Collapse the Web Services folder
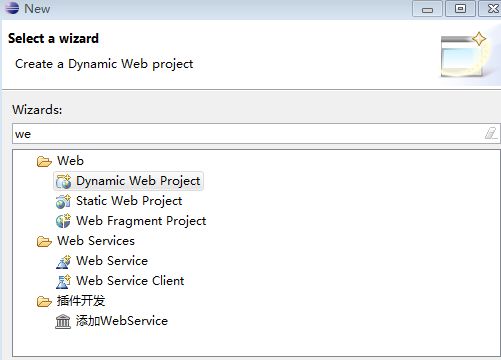This screenshot has height=360, width=501. [x=44, y=241]
